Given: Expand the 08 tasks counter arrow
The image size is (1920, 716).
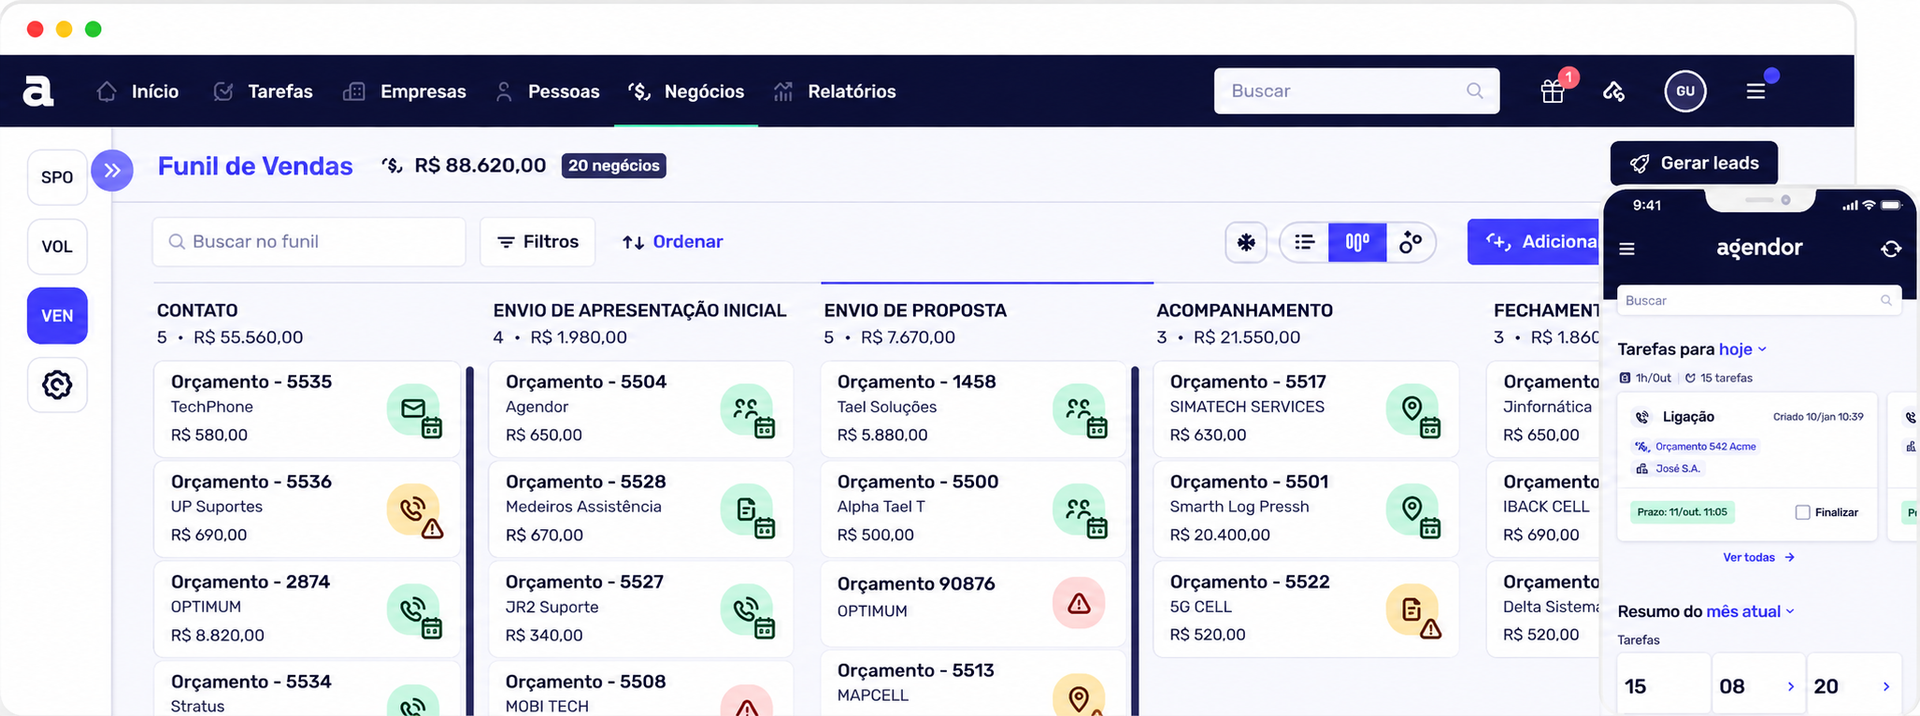Looking at the screenshot, I should (x=1790, y=686).
